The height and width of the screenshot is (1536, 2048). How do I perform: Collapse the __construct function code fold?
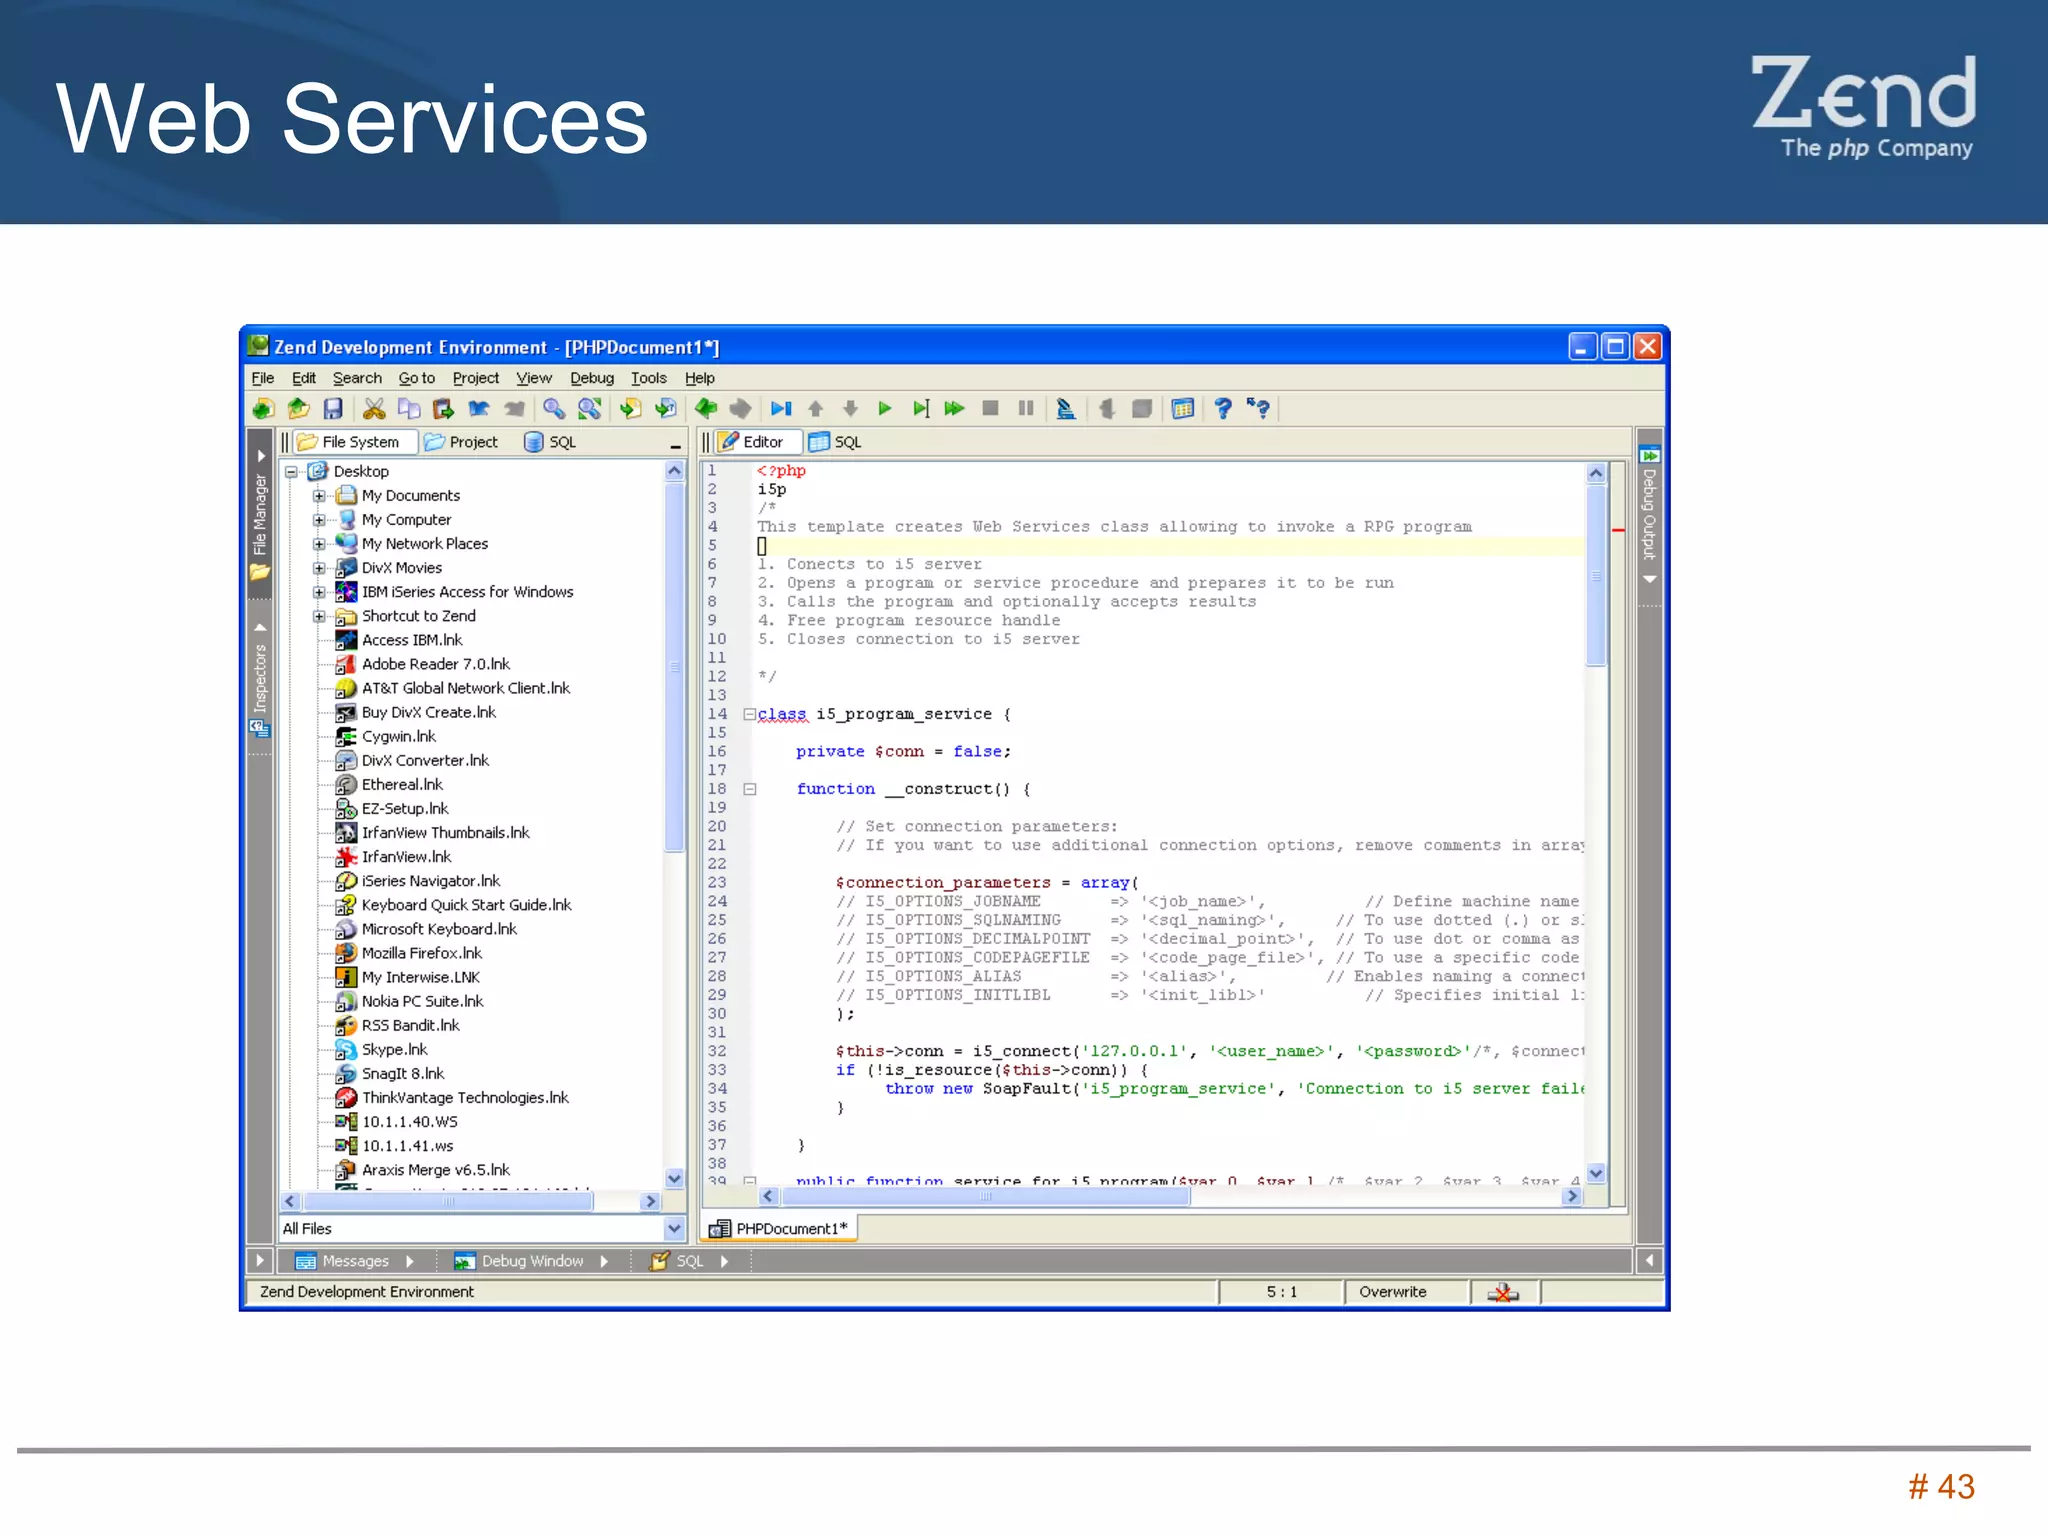(x=749, y=789)
